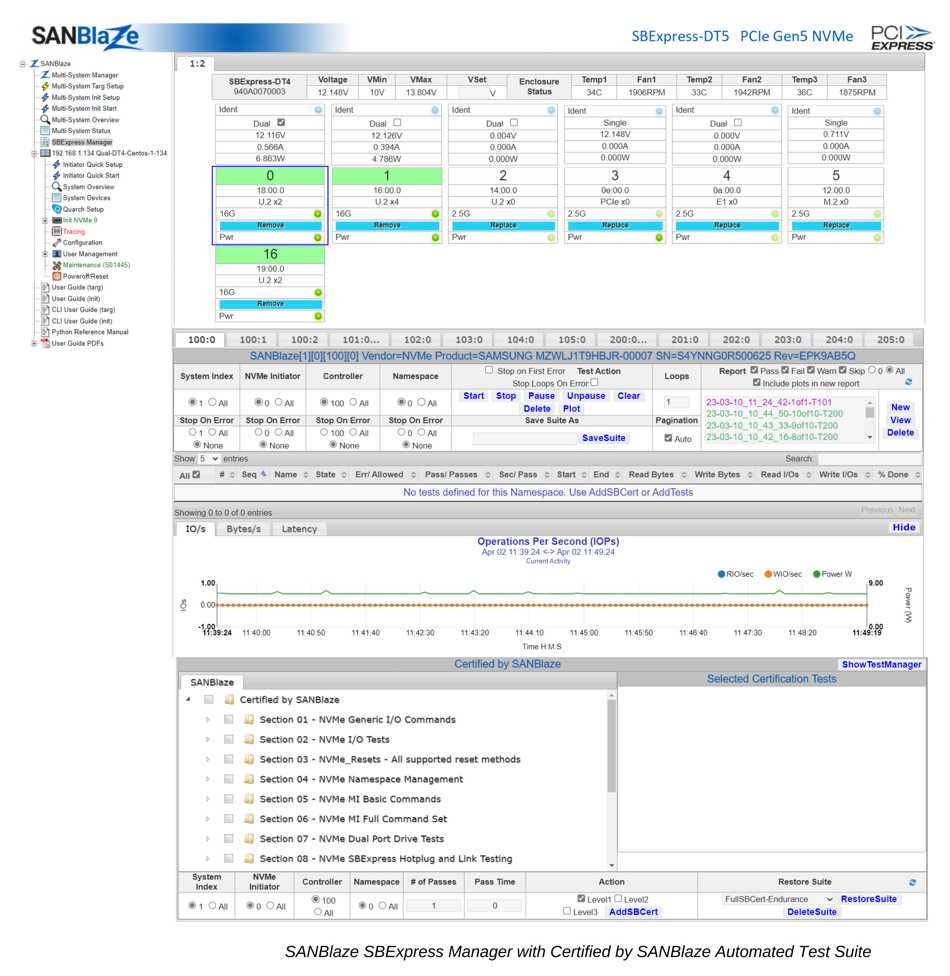Click the green Pwr LED for slot 1
The image size is (950, 976).
(x=435, y=237)
